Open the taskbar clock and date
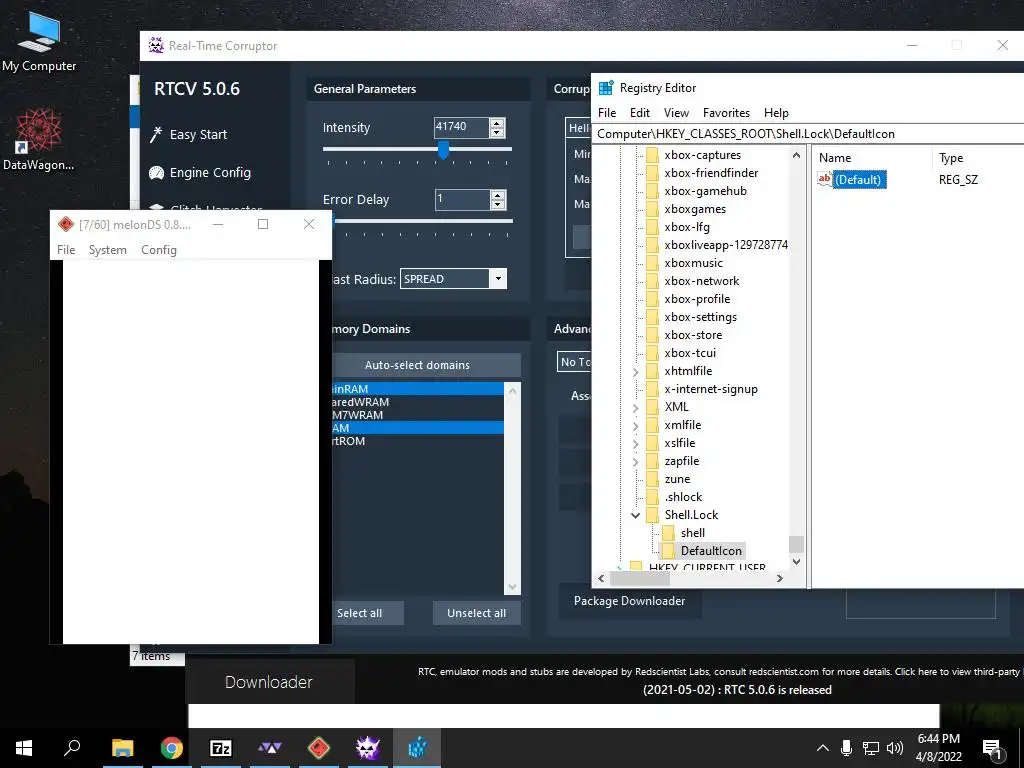 938,748
